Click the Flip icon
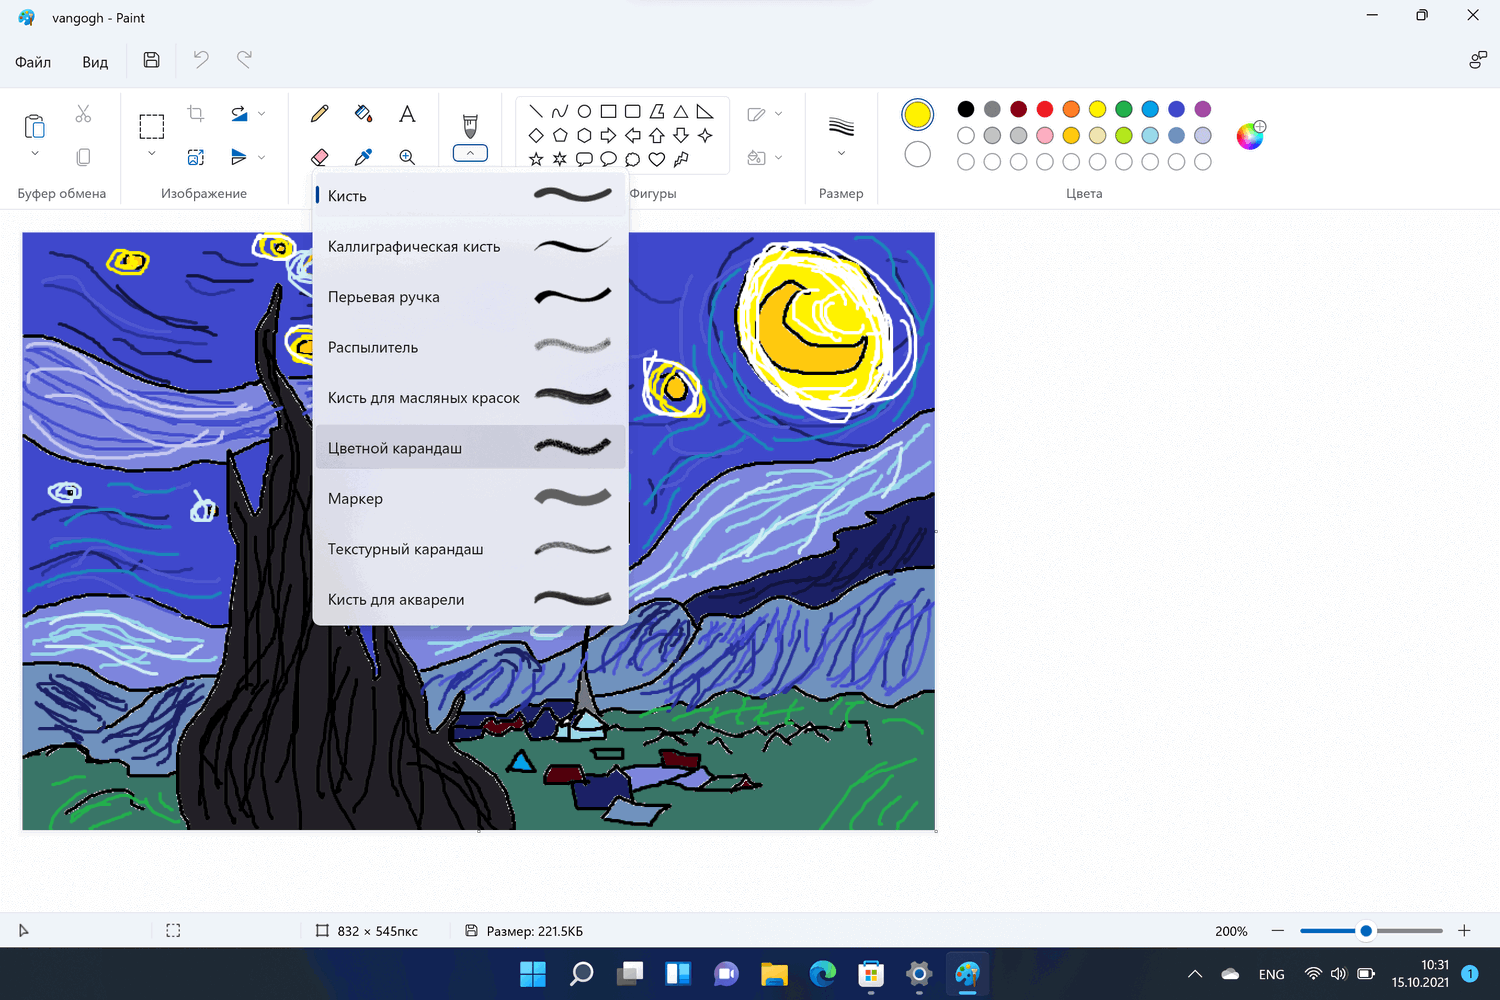 pos(239,157)
